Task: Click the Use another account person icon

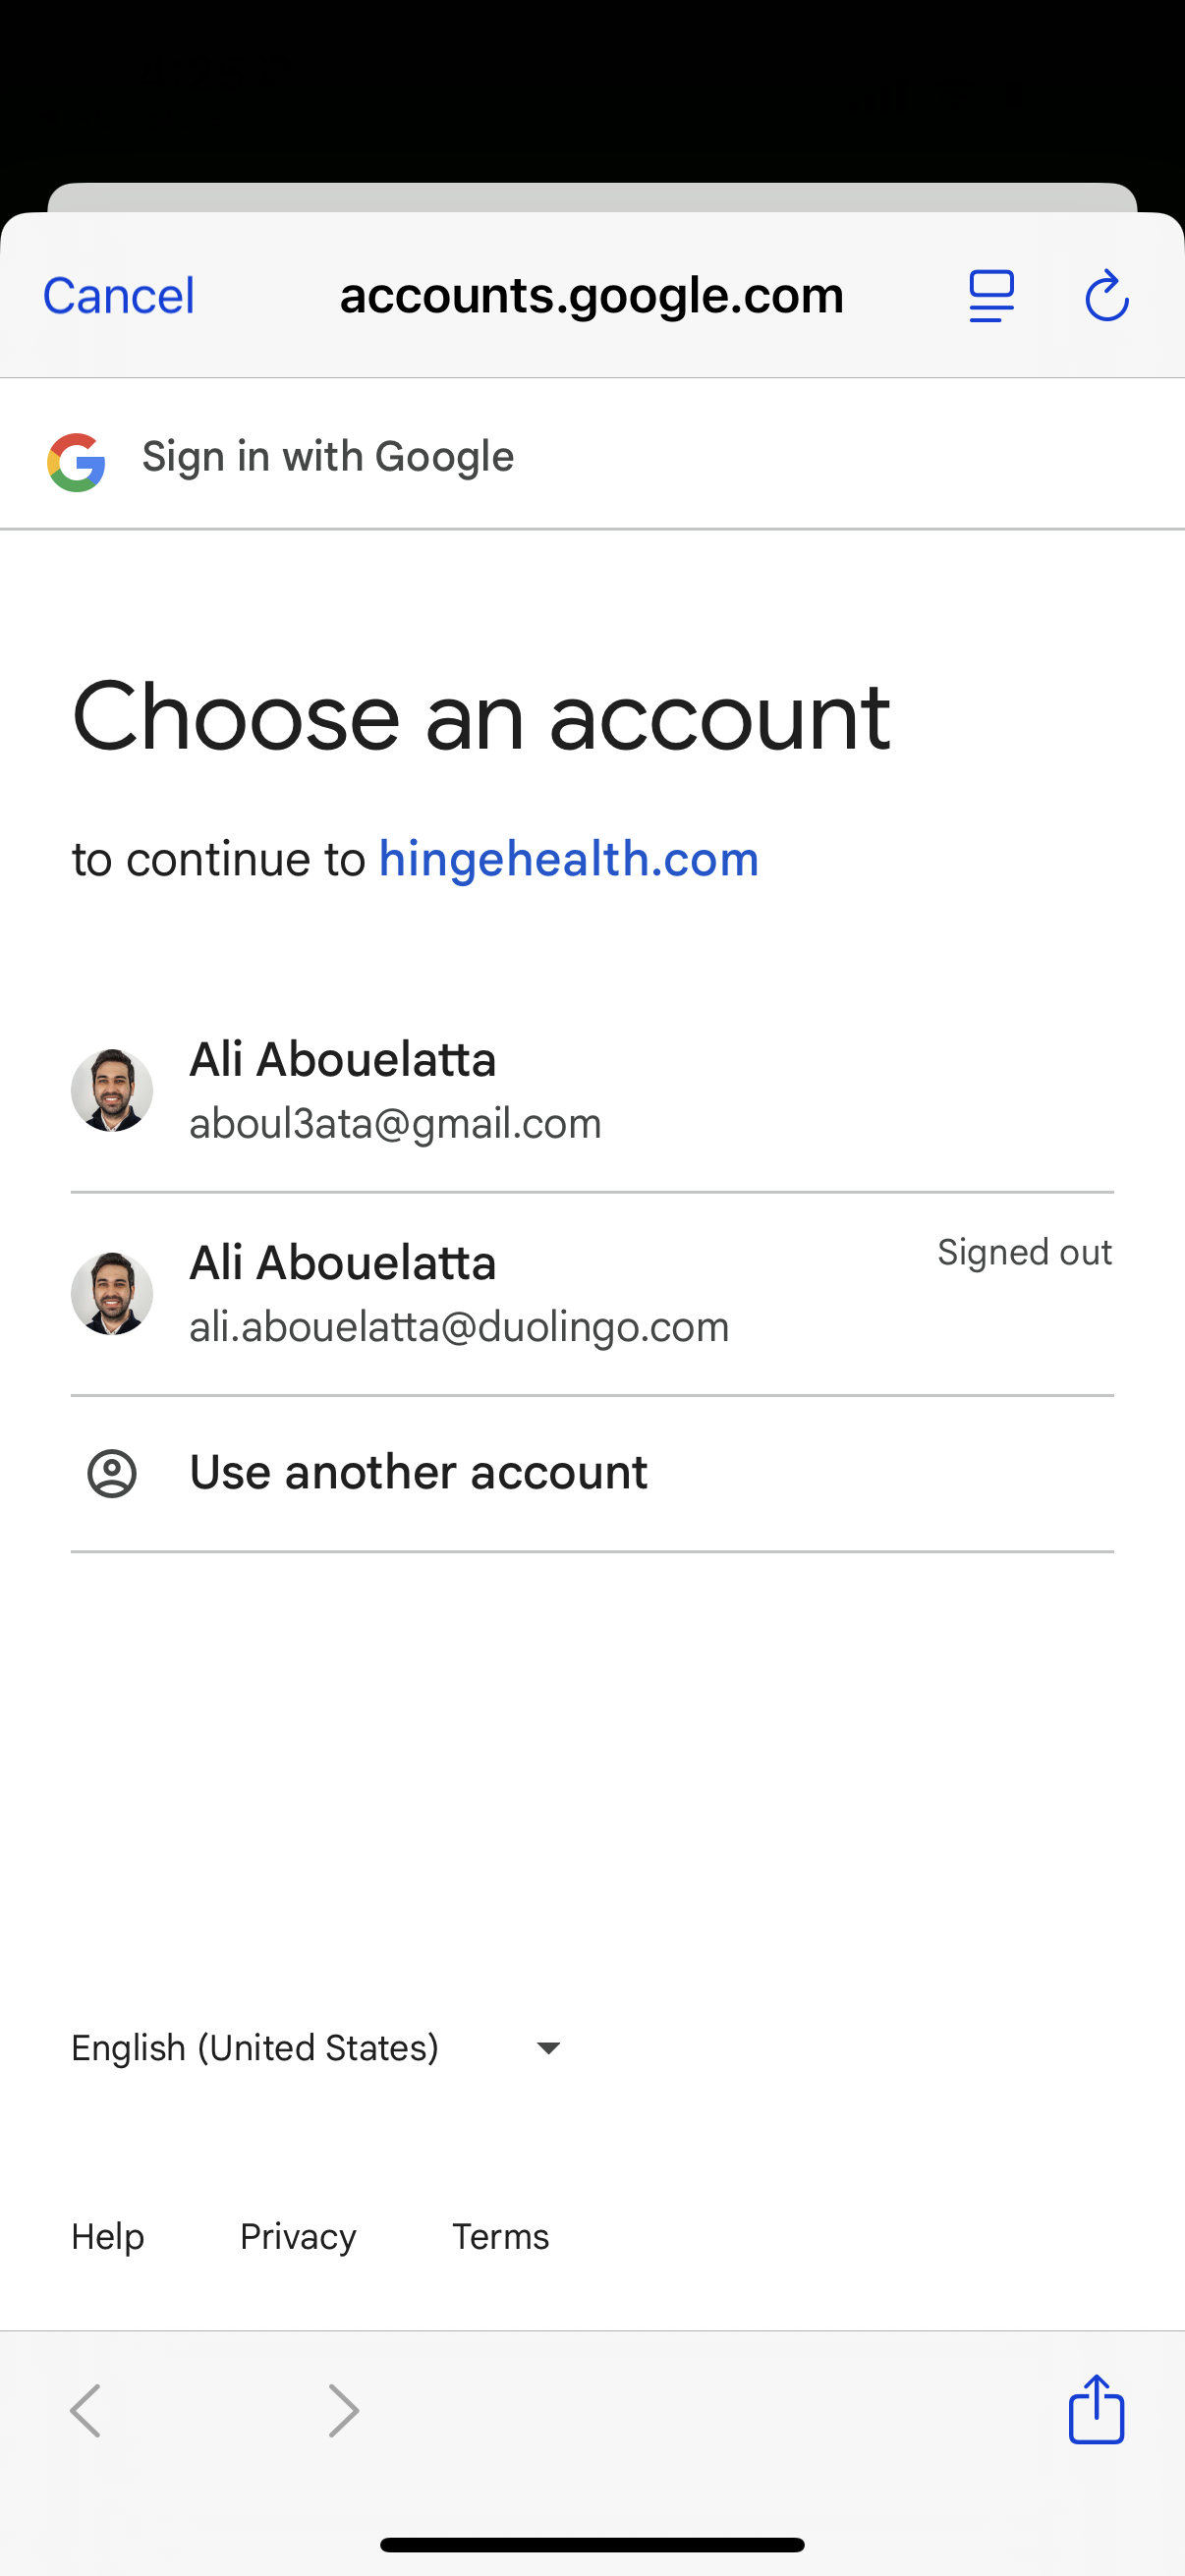Action: [x=112, y=1471]
